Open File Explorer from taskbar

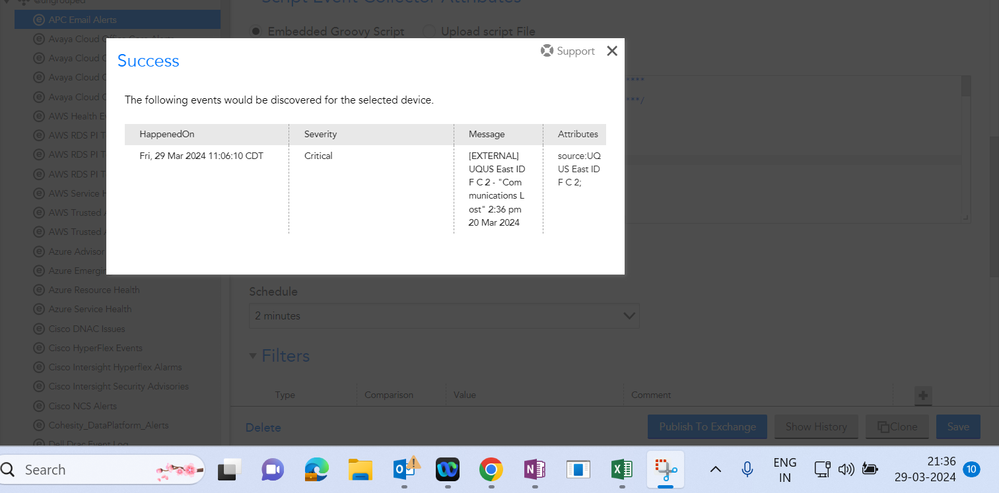click(x=360, y=469)
